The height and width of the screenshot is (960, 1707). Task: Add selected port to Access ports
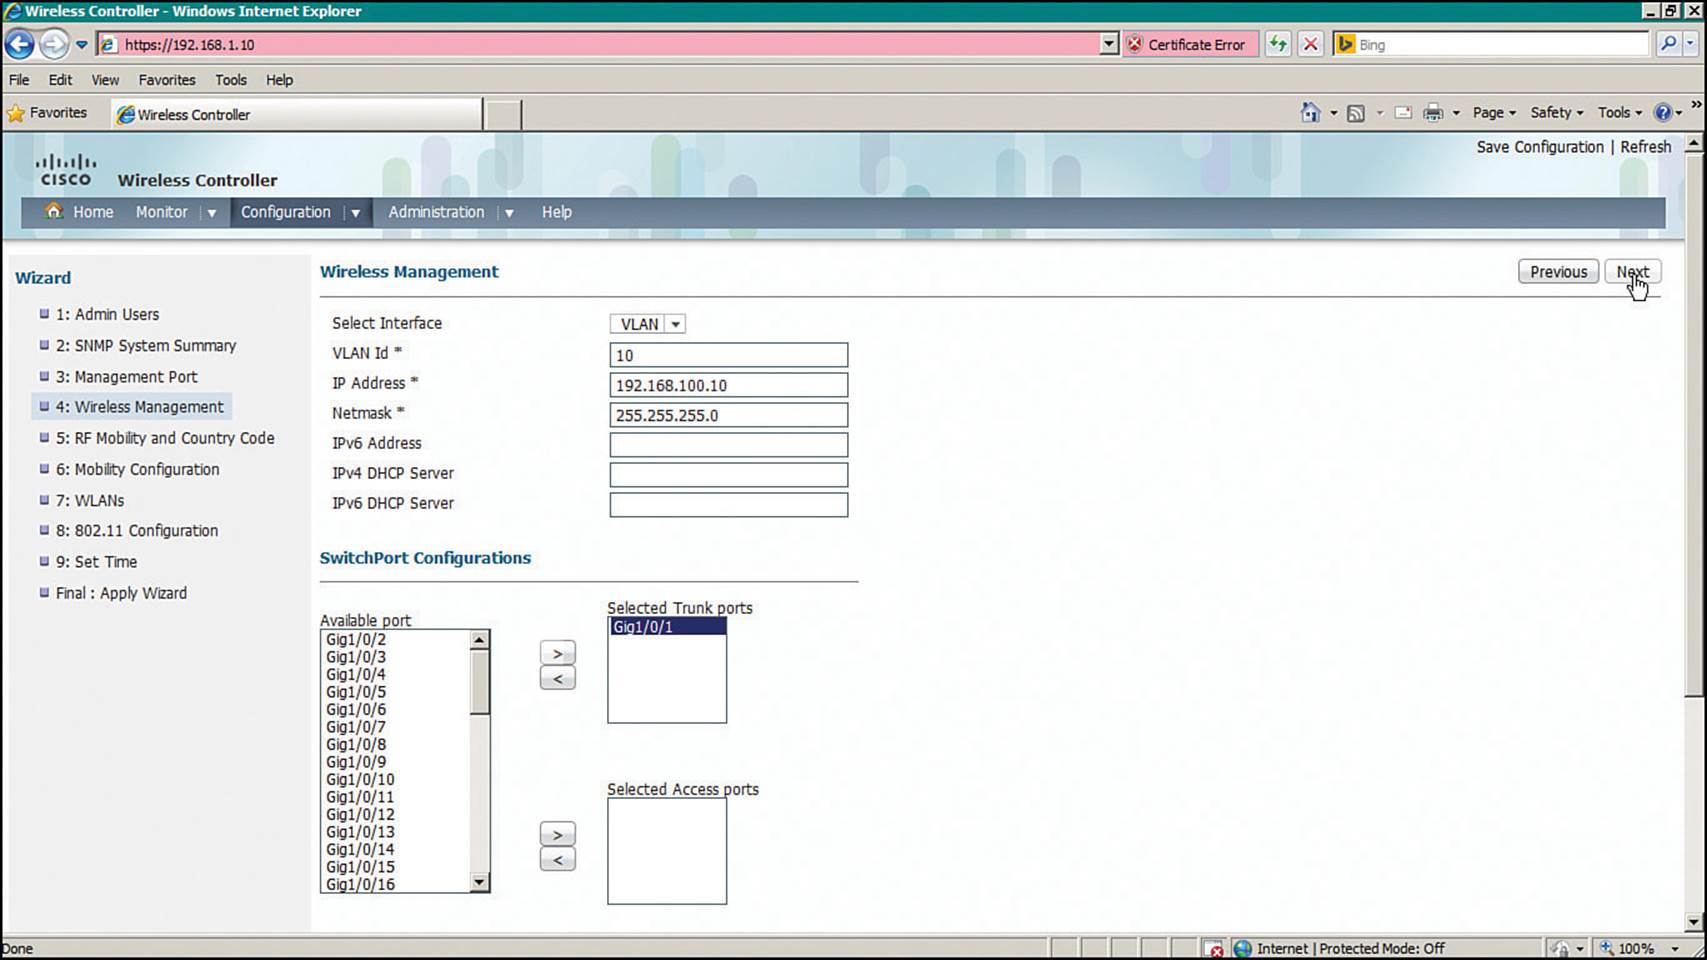[x=558, y=835]
